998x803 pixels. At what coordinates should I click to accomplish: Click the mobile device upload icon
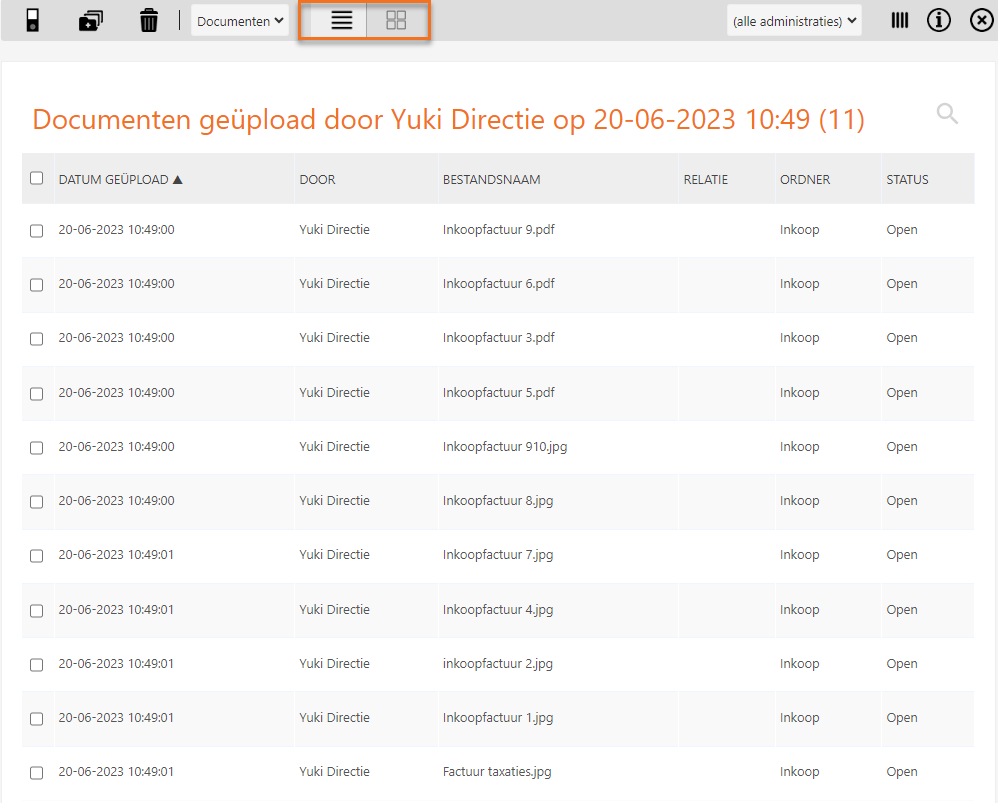click(x=33, y=20)
